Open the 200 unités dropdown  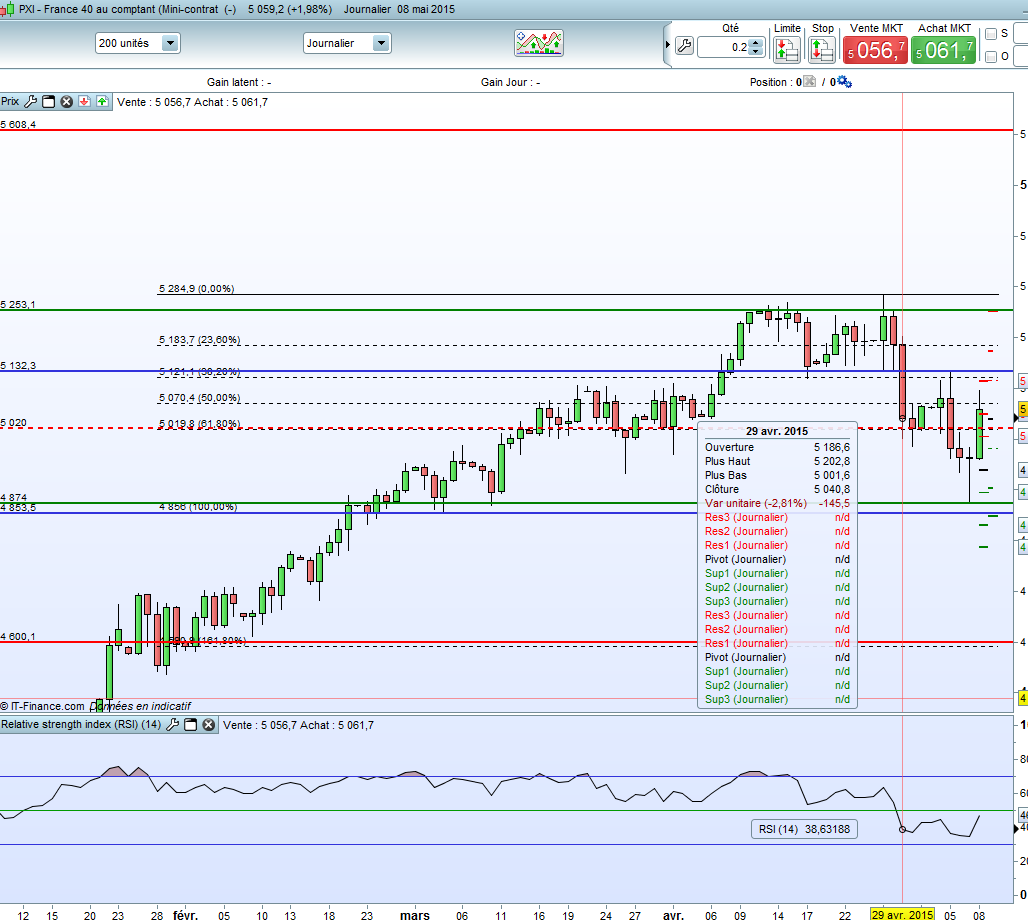coord(138,43)
